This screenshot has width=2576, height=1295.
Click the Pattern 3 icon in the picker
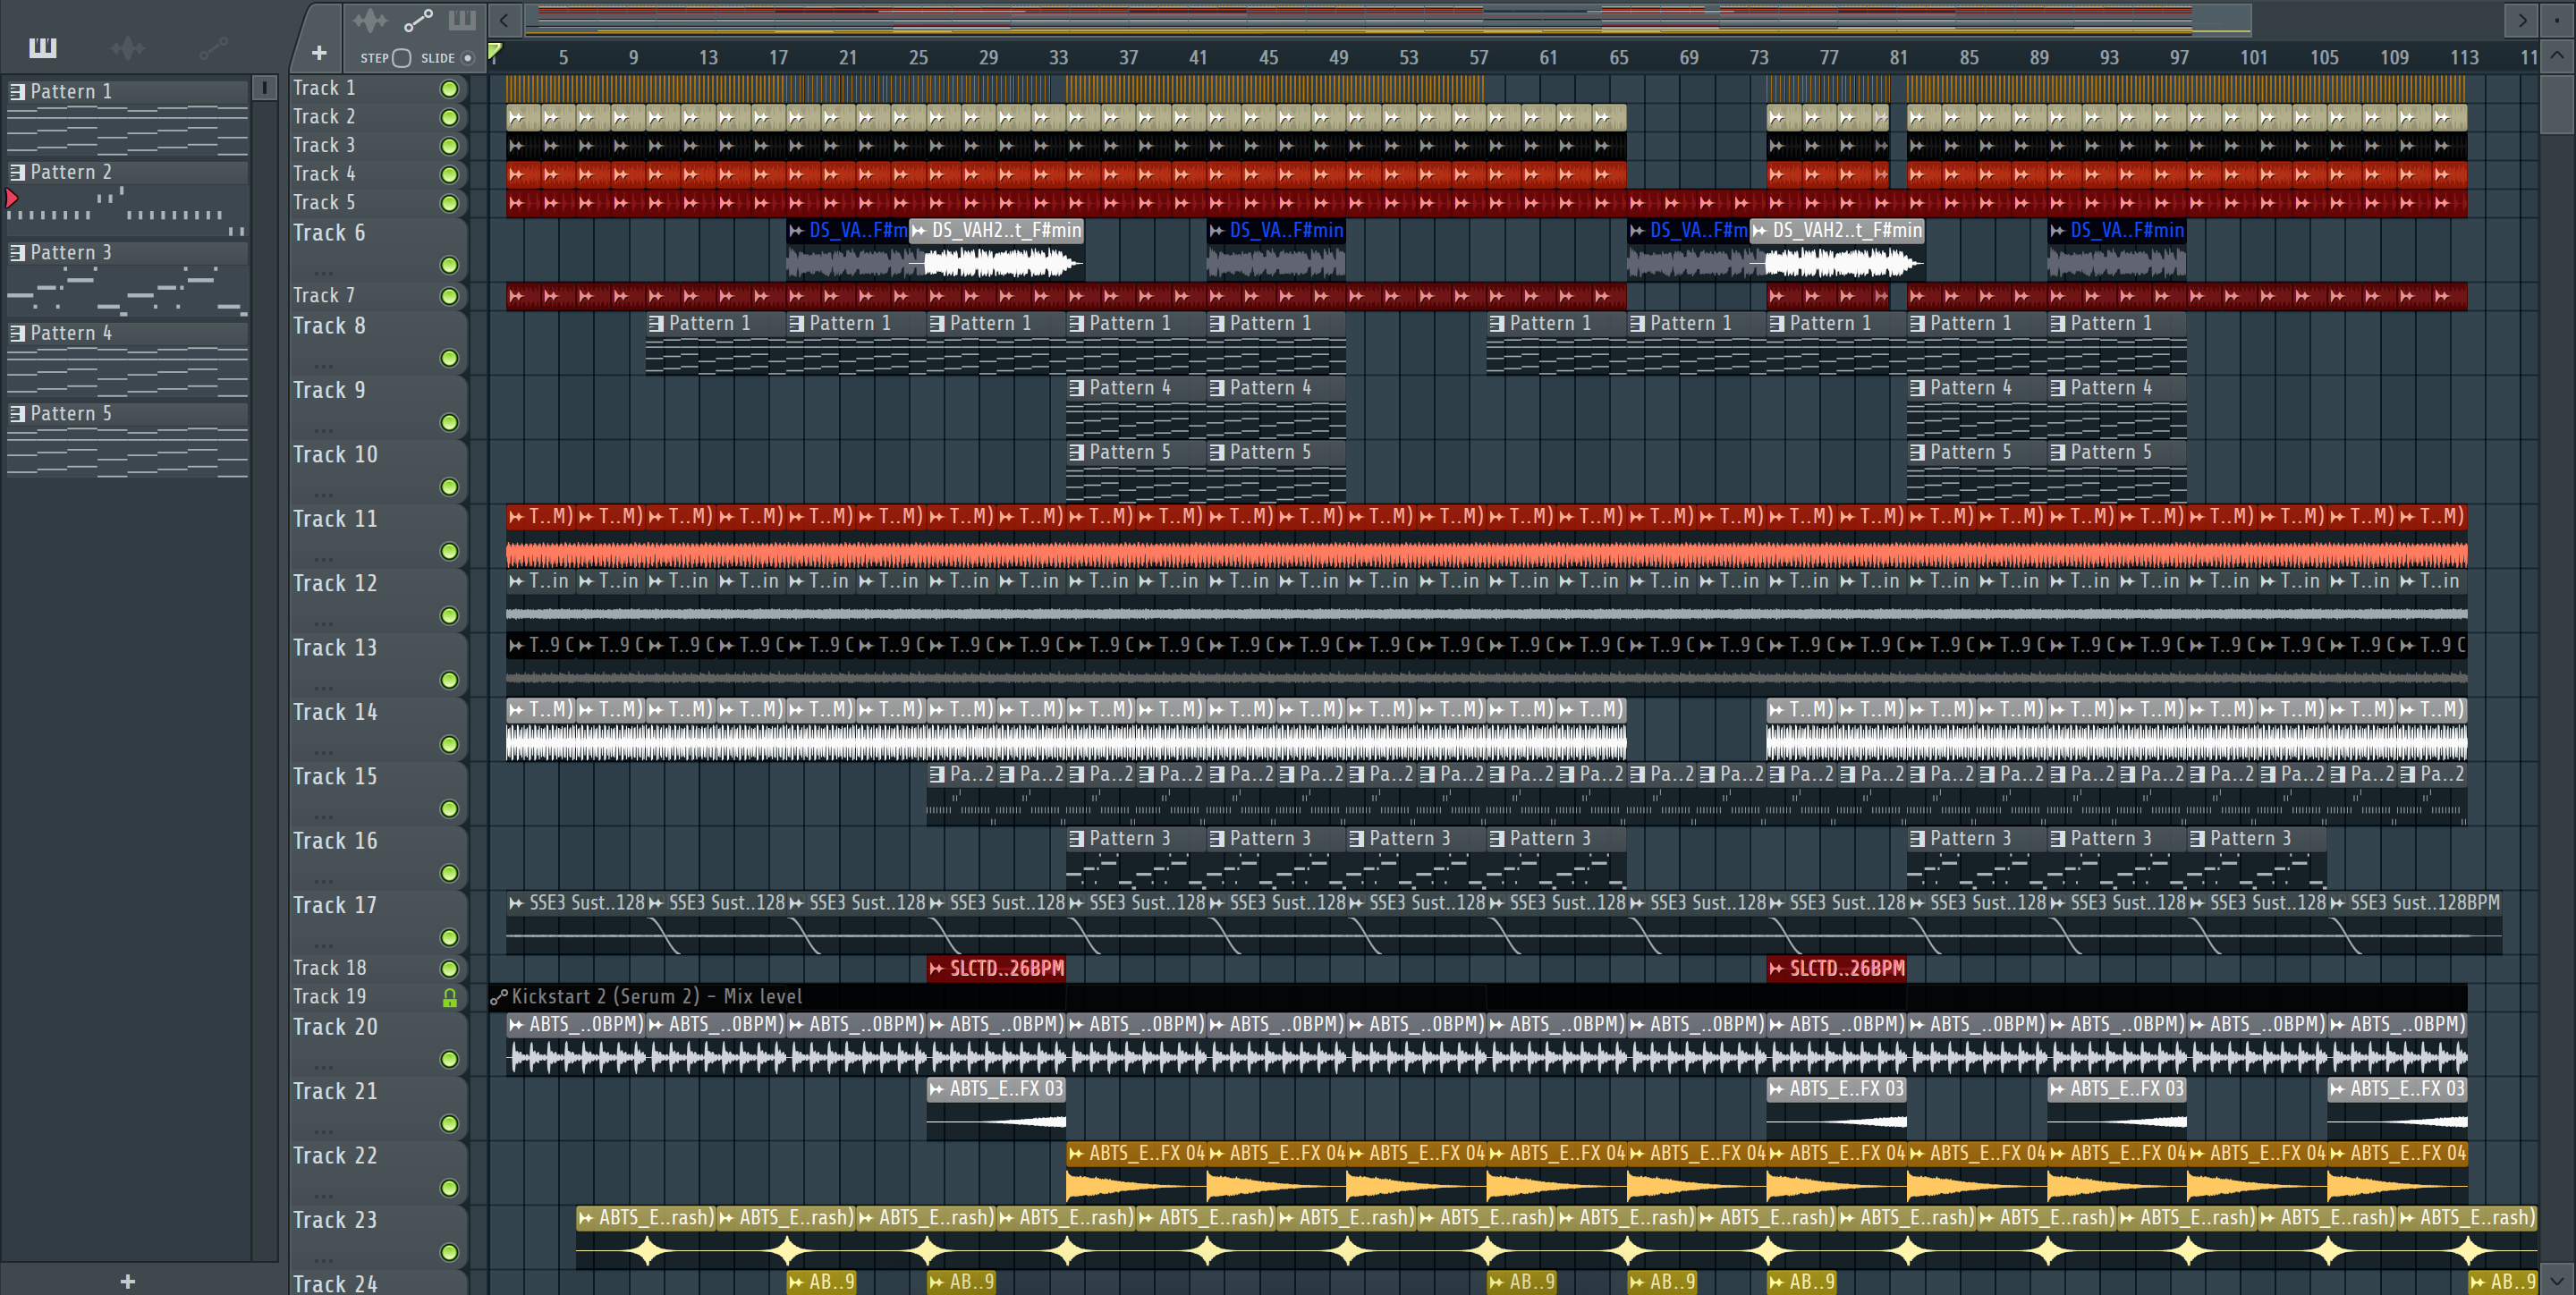pyautogui.click(x=17, y=252)
